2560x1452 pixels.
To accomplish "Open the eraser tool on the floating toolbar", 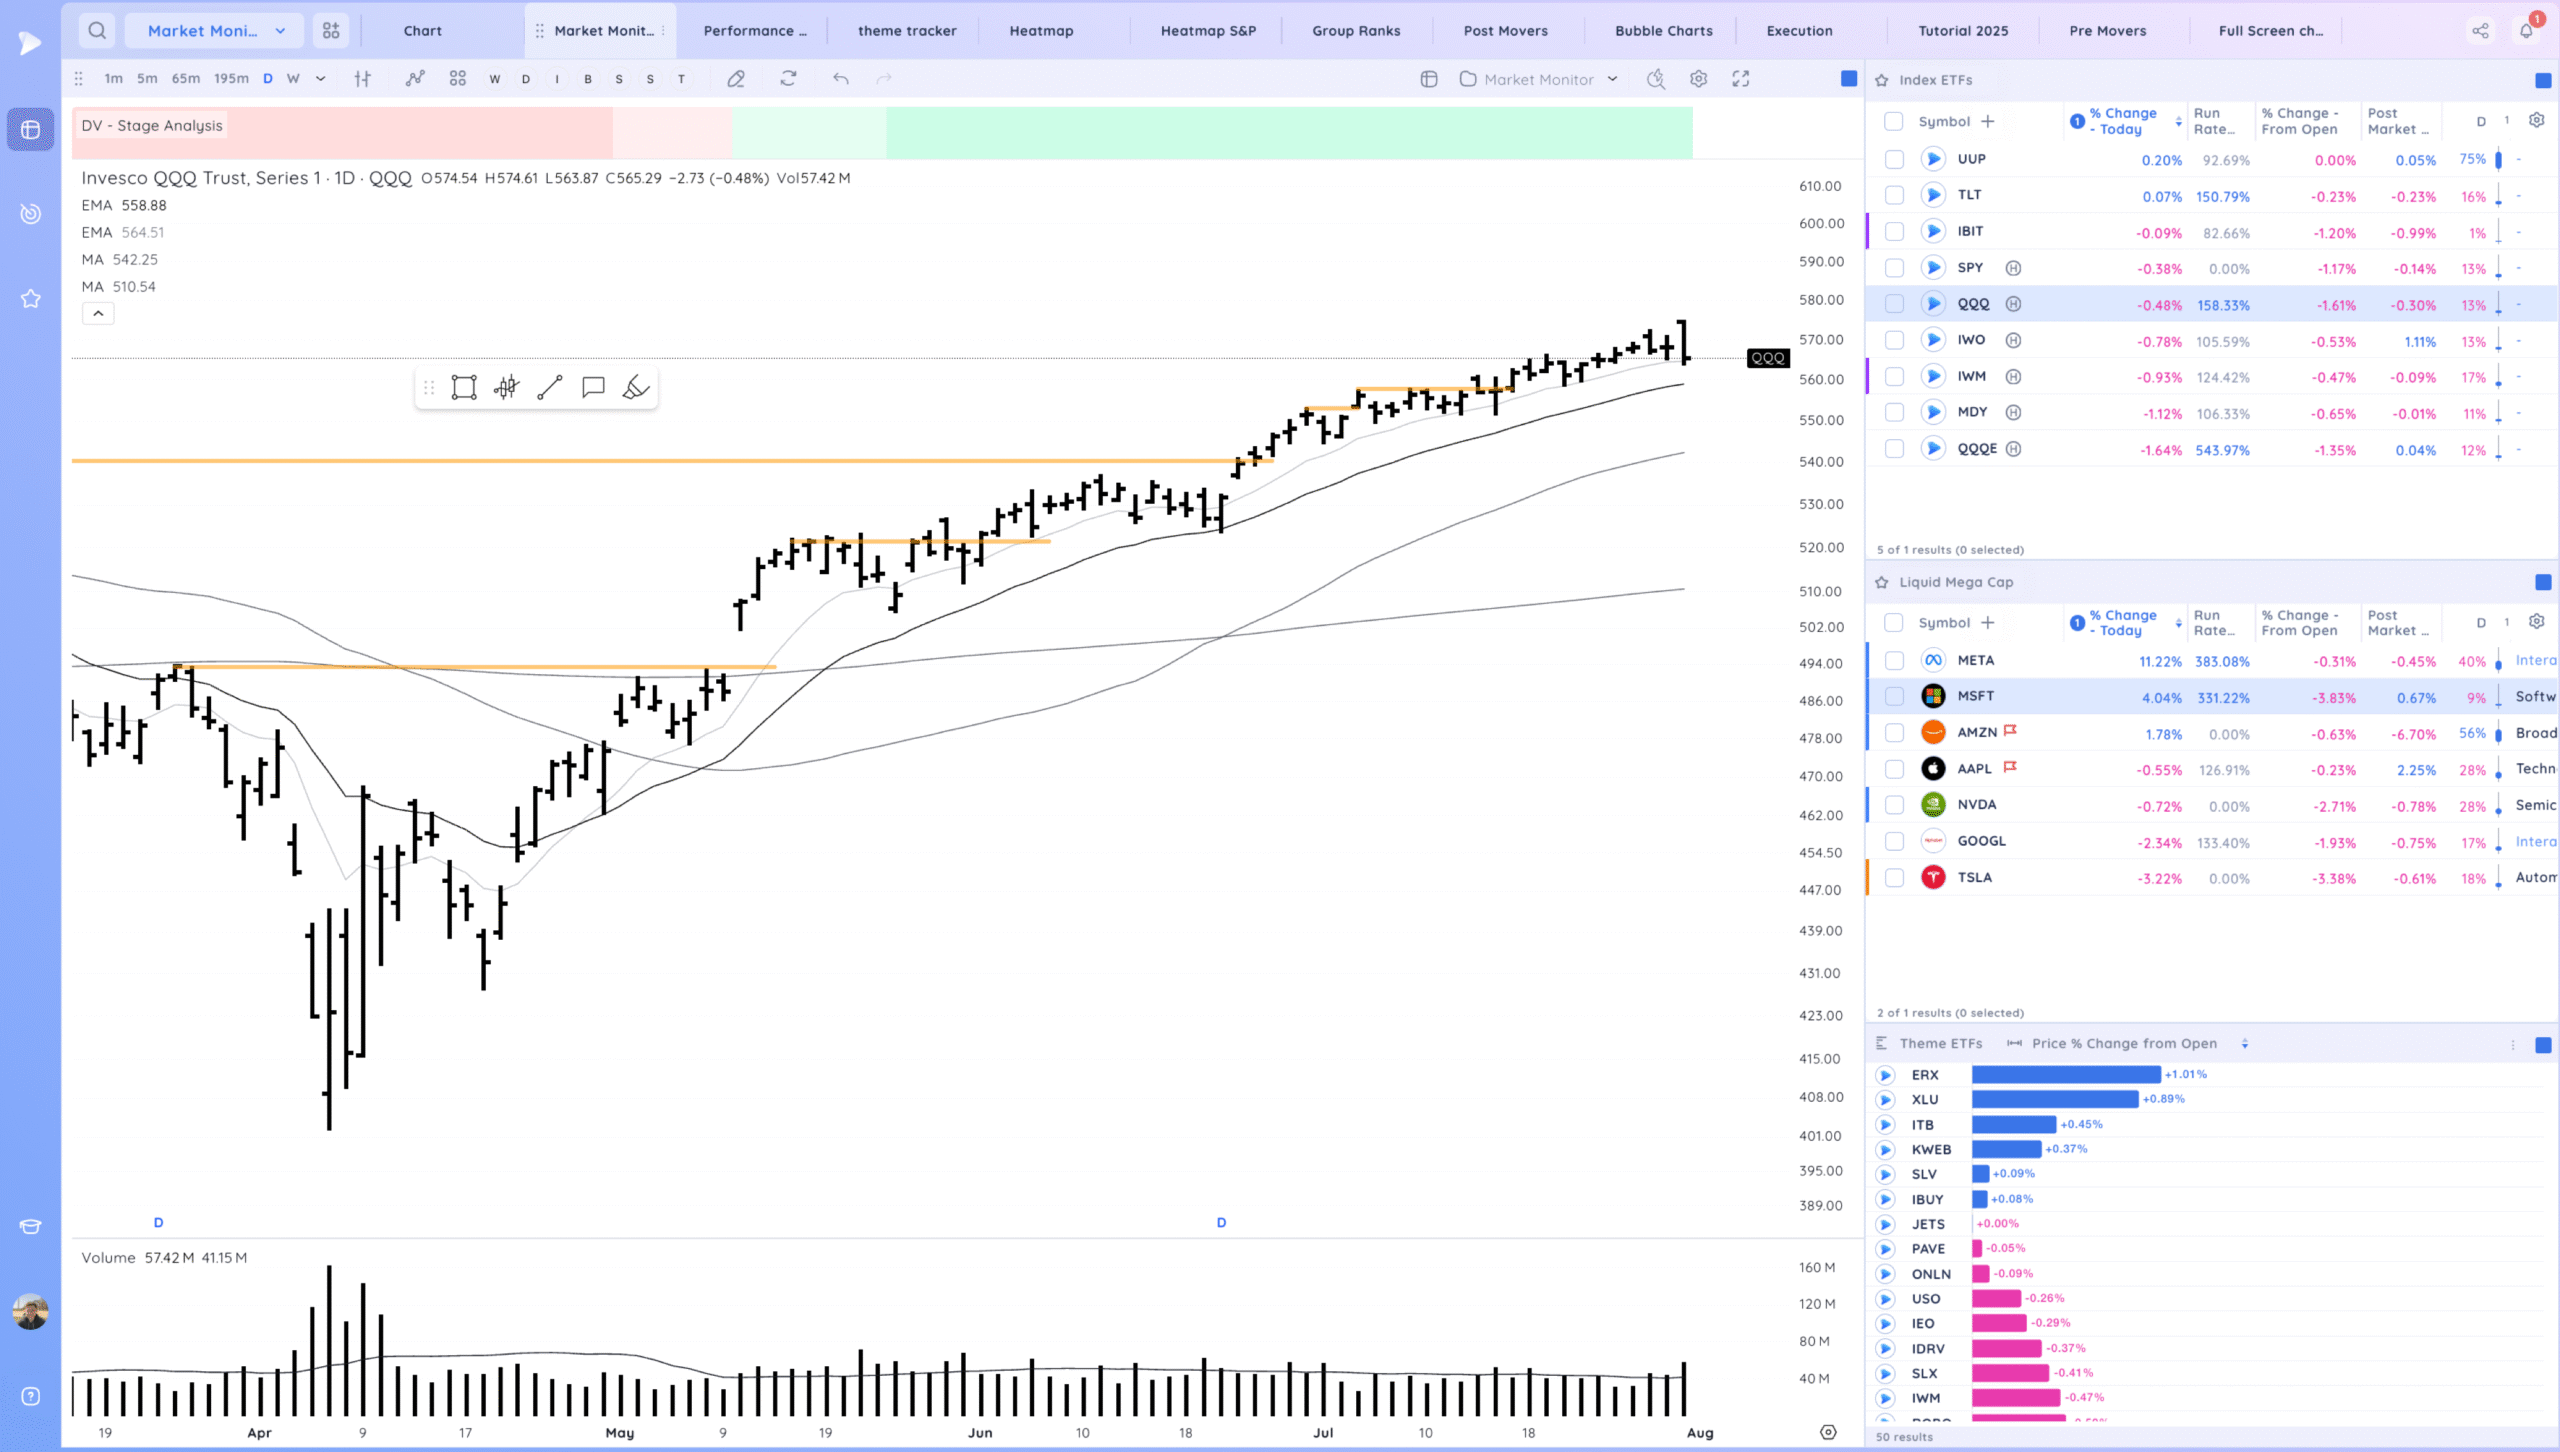I will tap(636, 387).
